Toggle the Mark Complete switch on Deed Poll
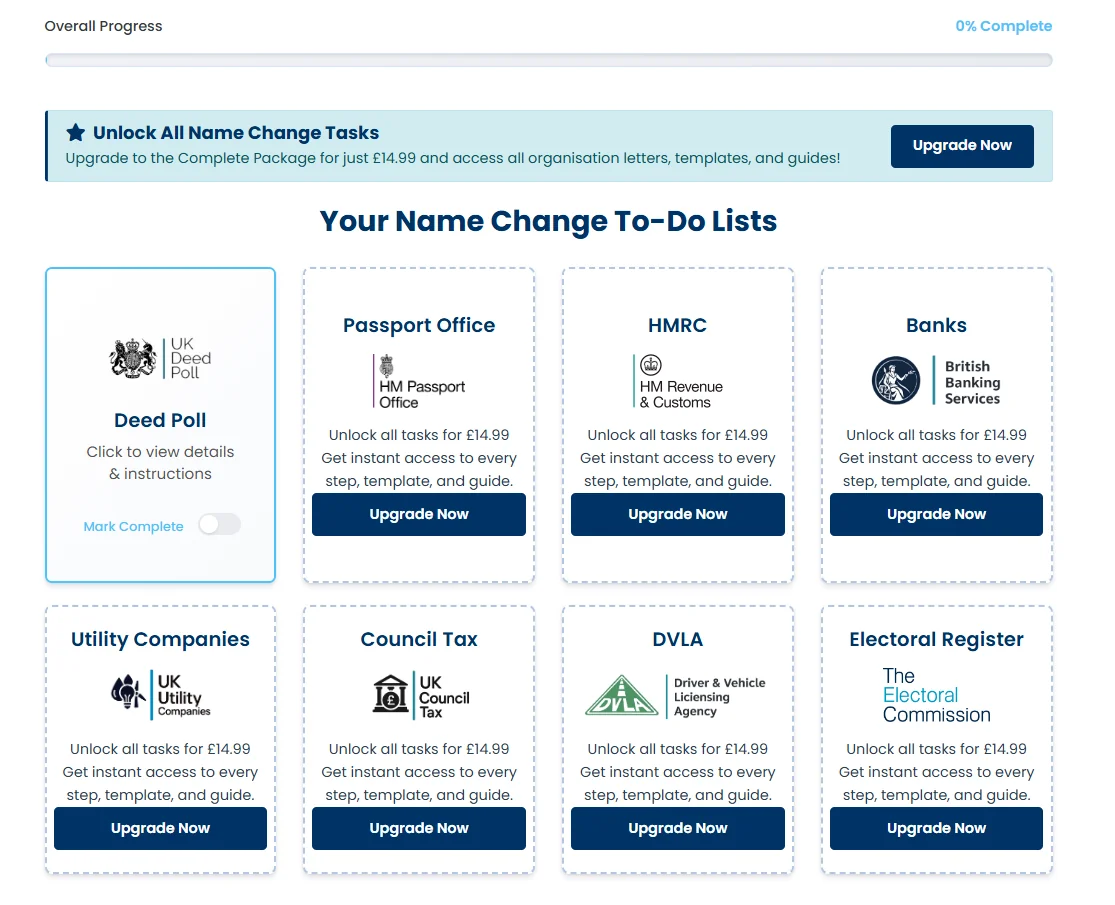Image resolution: width=1115 pixels, height=905 pixels. tap(219, 524)
